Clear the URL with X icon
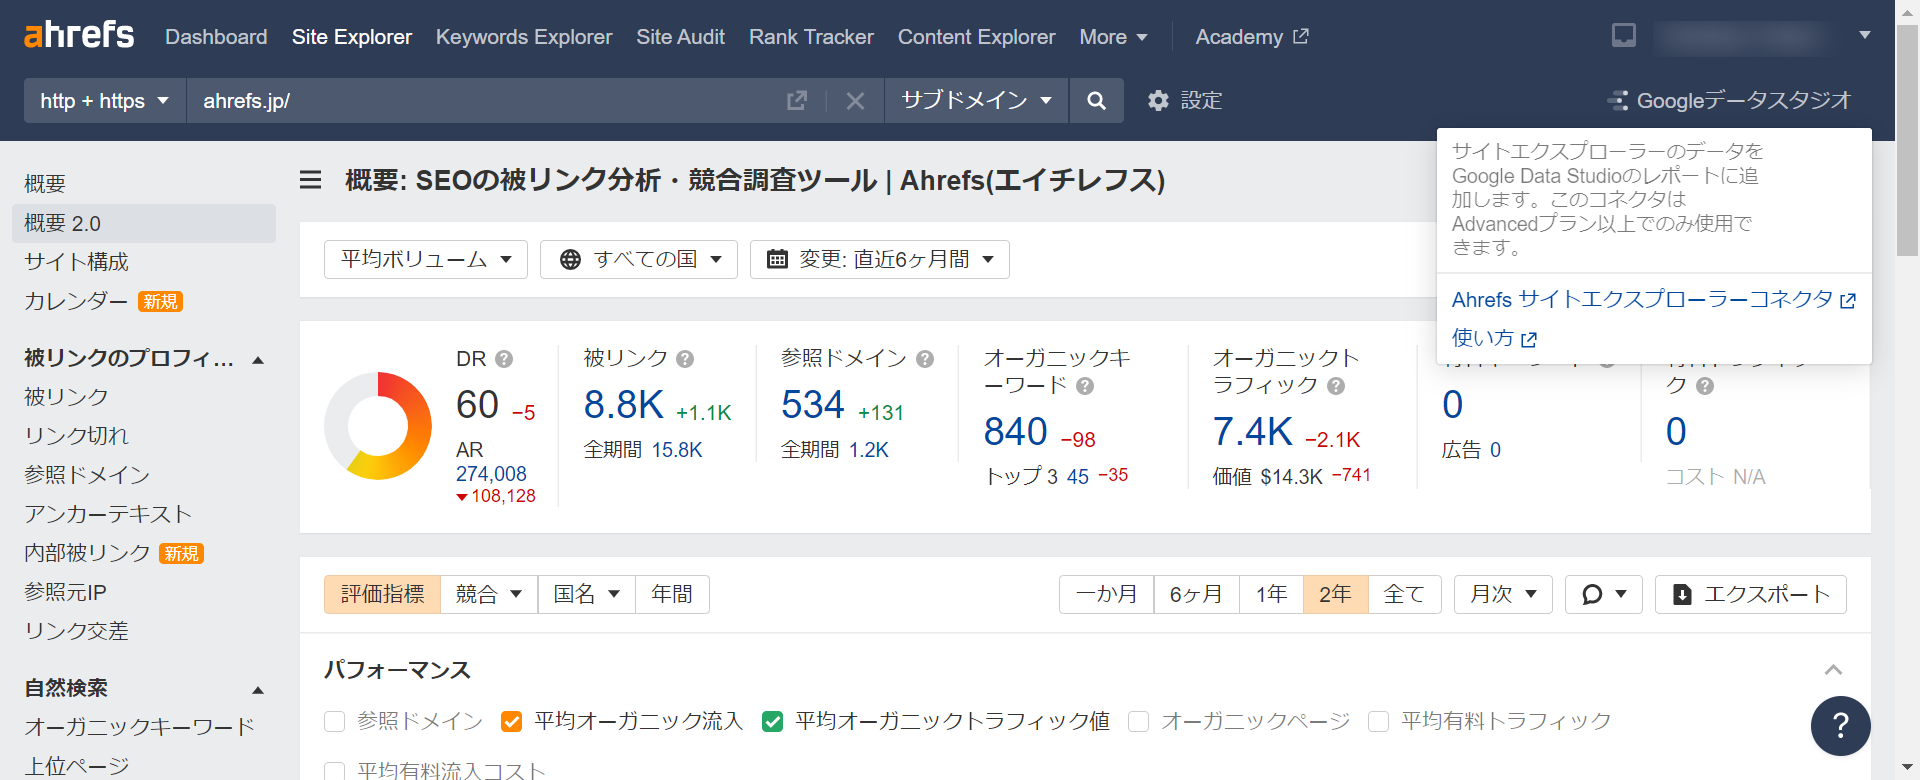 tap(855, 101)
